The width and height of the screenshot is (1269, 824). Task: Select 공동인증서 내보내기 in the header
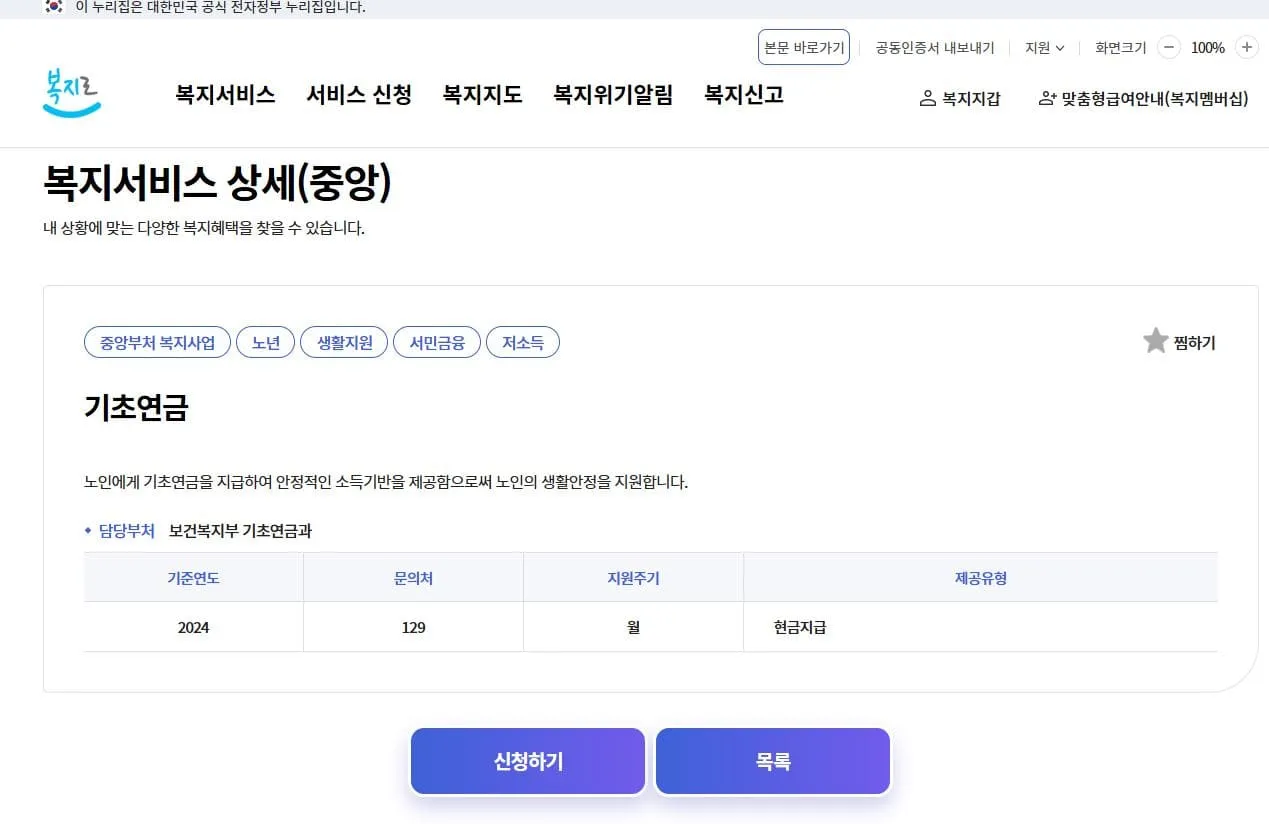click(x=933, y=47)
